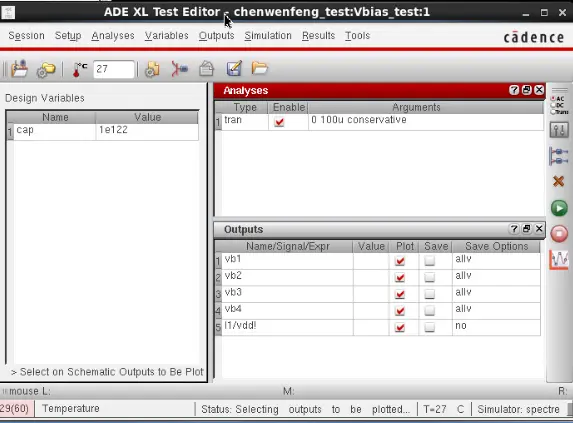Open the Outputs menu

[216, 36]
